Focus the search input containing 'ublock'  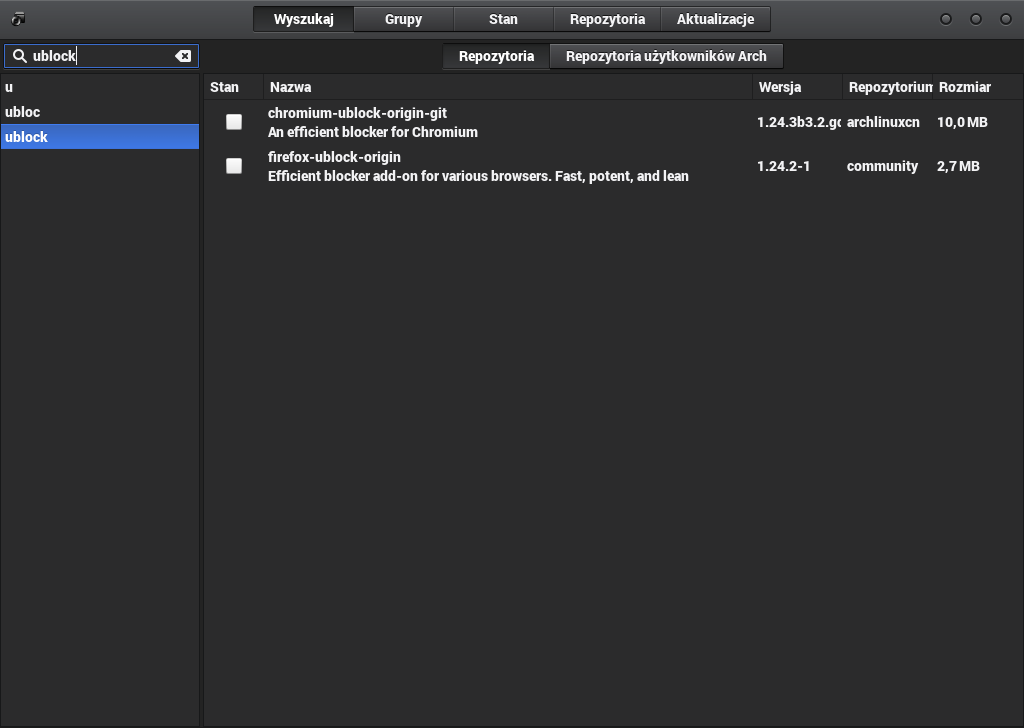pyautogui.click(x=101, y=56)
